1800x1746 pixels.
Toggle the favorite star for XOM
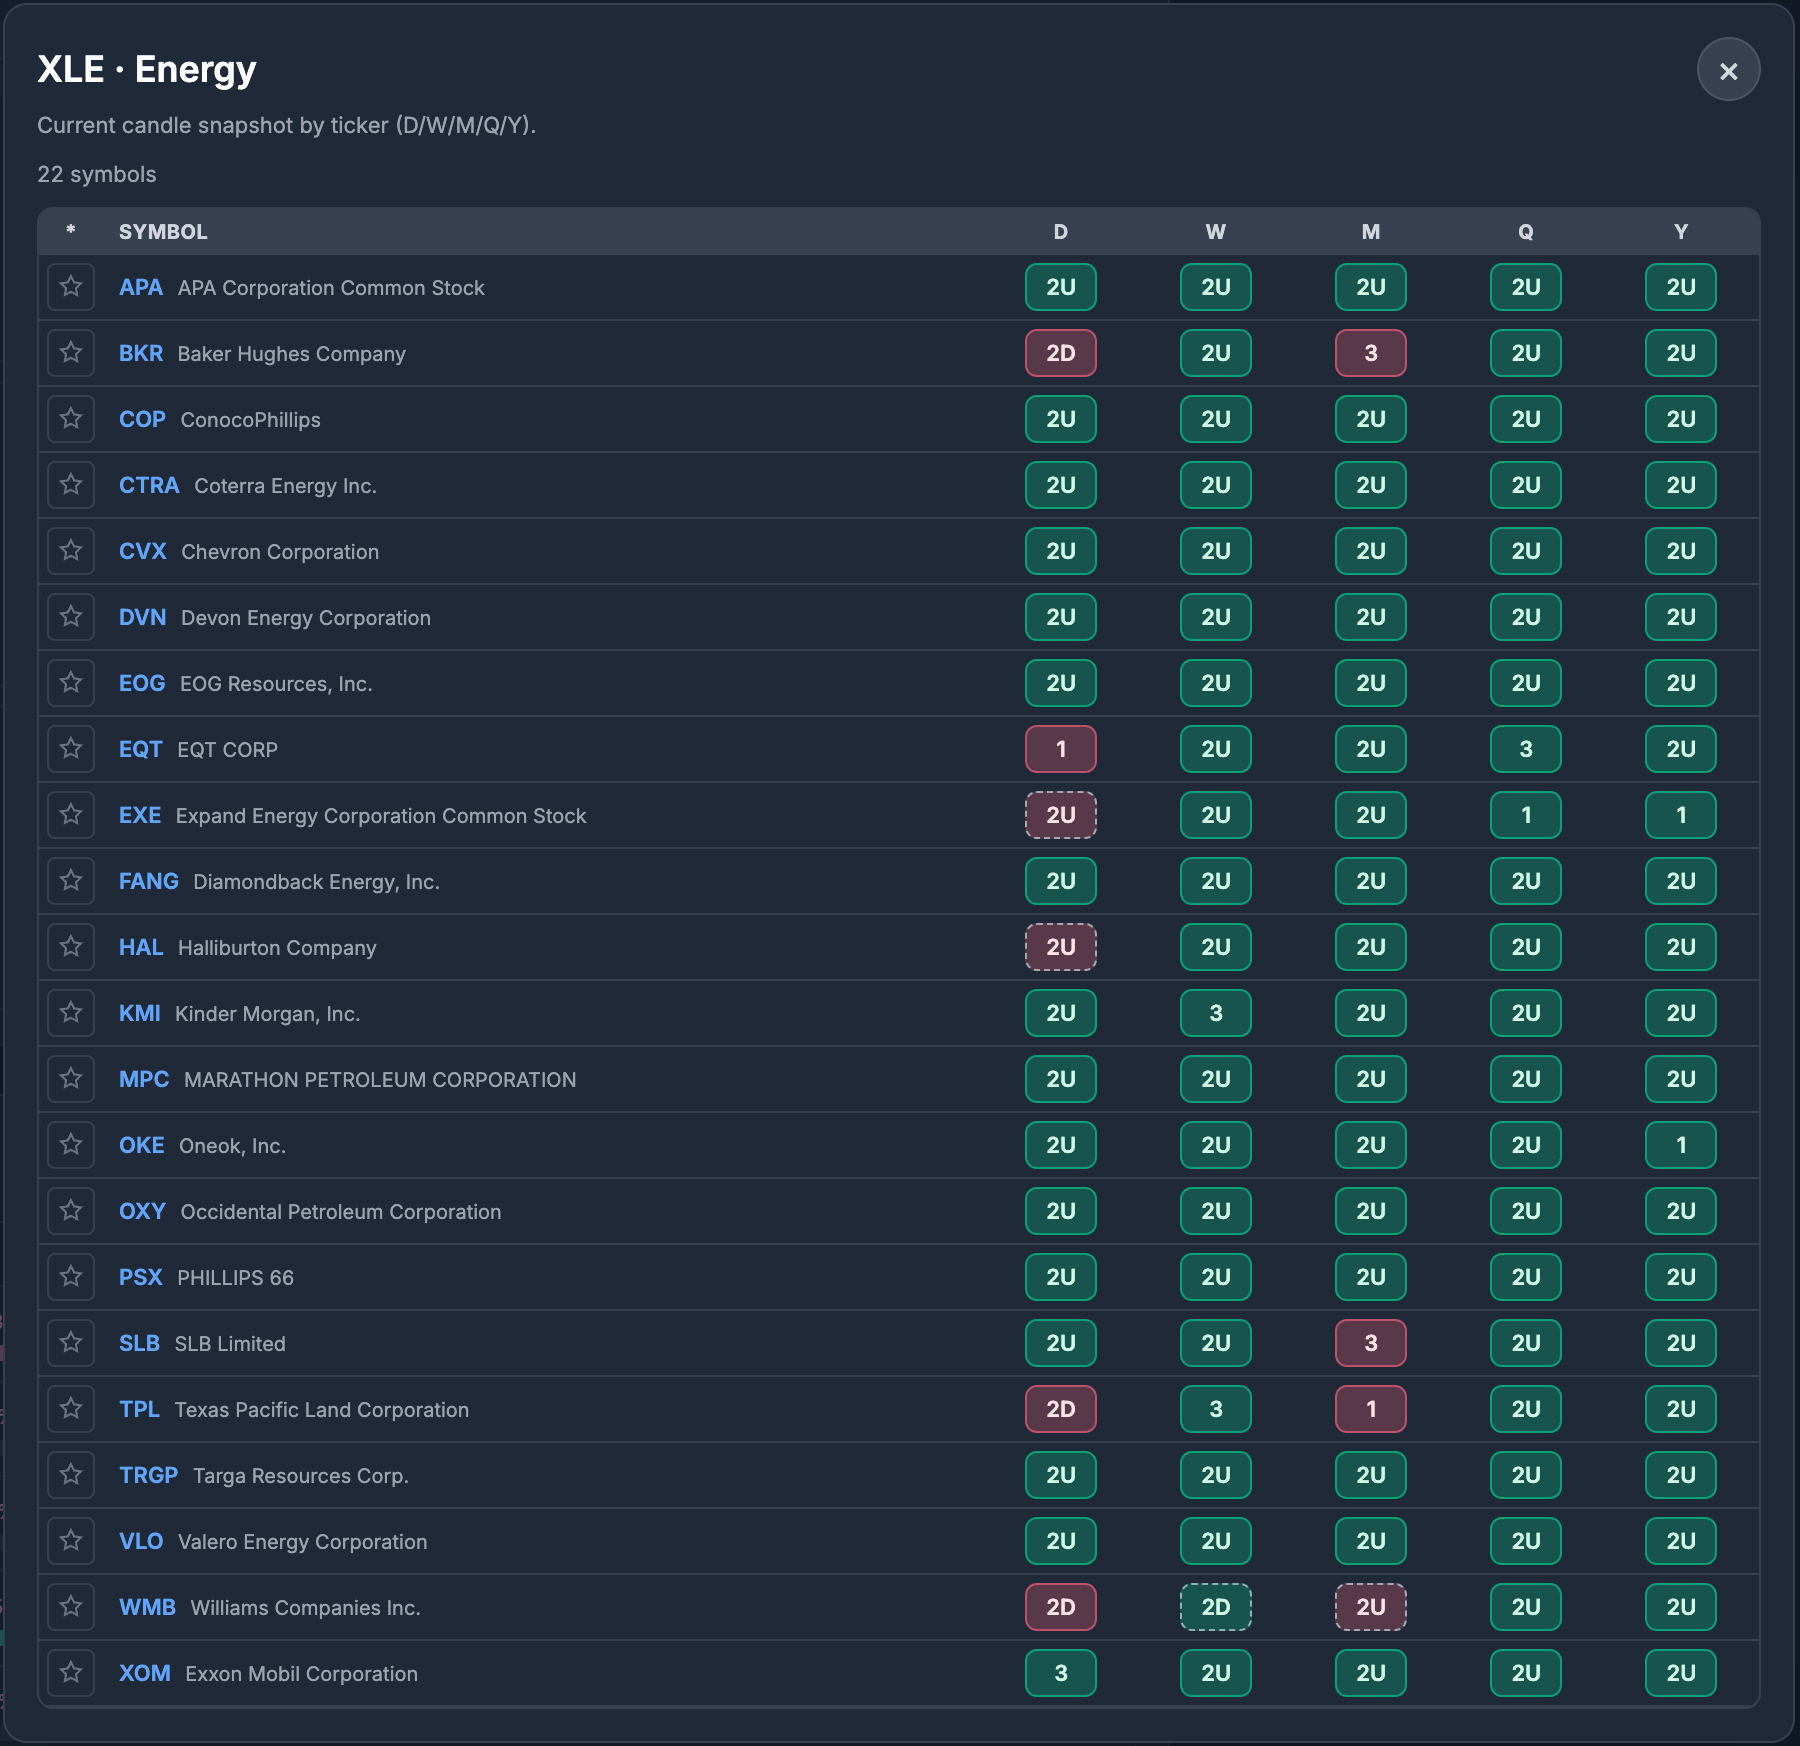(71, 1673)
